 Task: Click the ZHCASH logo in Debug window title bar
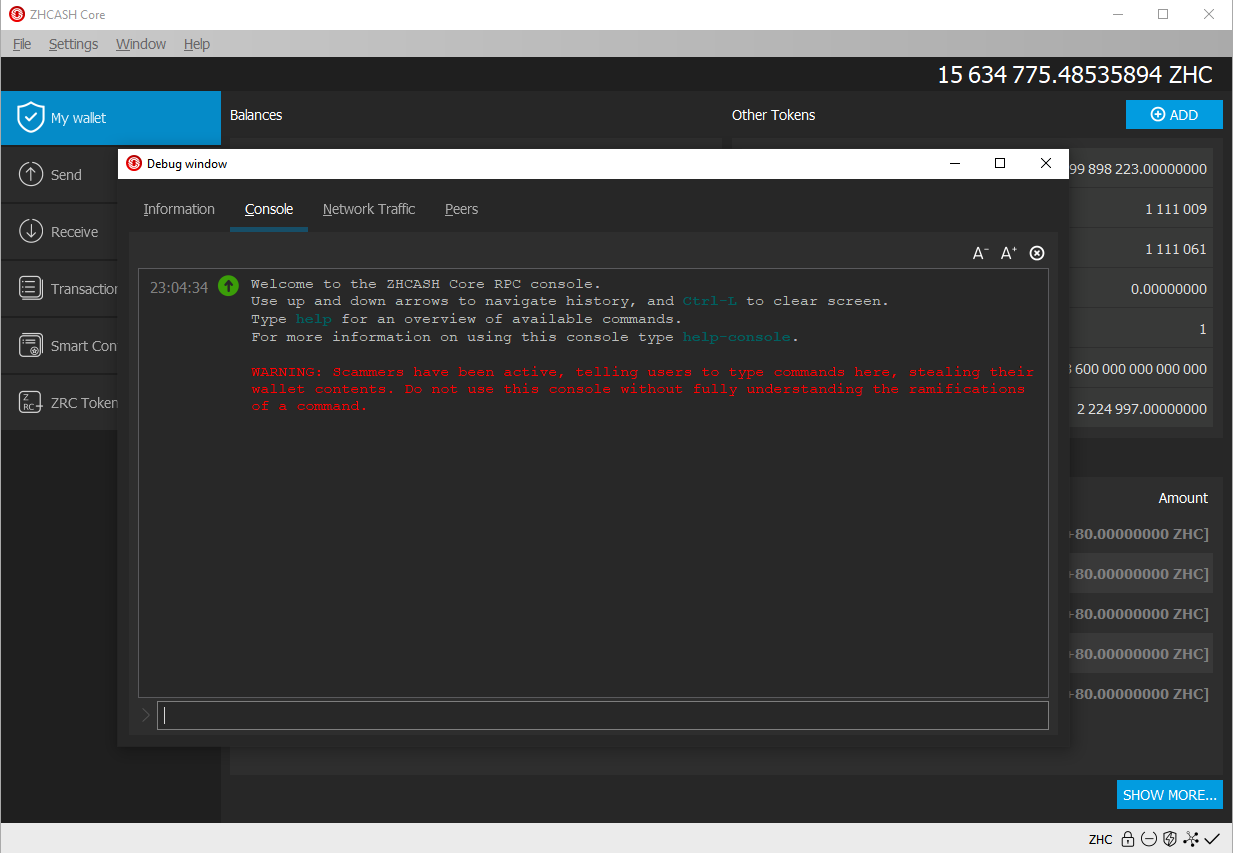134,164
